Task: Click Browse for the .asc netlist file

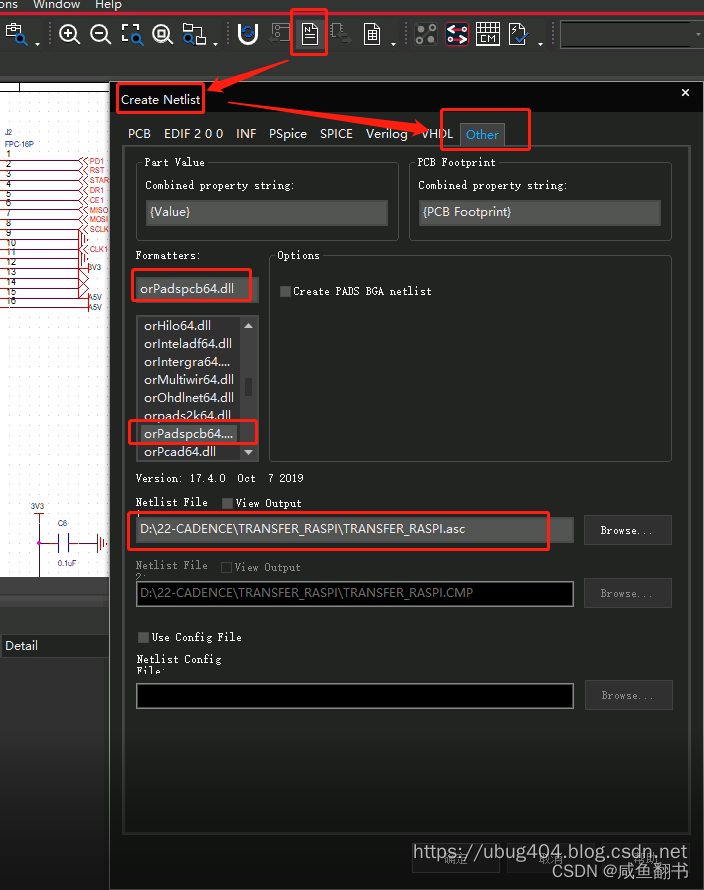Action: coord(627,530)
